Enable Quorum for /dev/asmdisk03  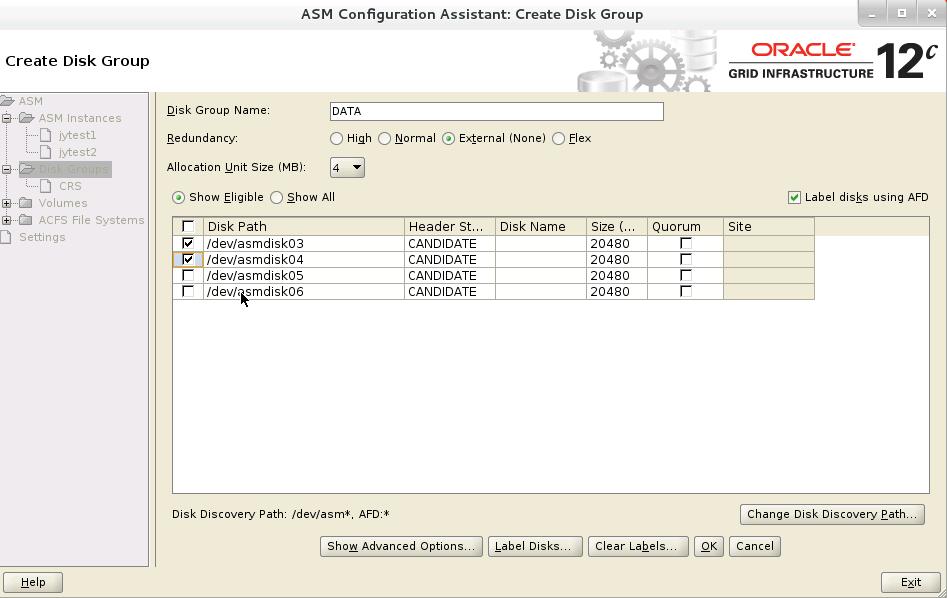pyautogui.click(x=685, y=243)
